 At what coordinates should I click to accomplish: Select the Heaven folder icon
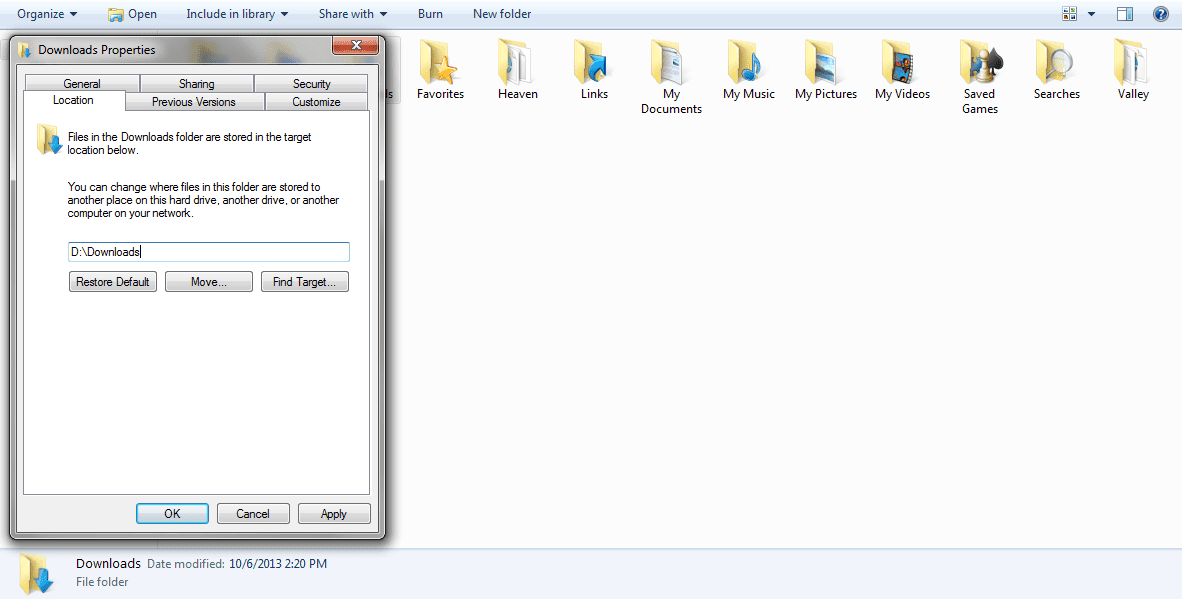(517, 63)
